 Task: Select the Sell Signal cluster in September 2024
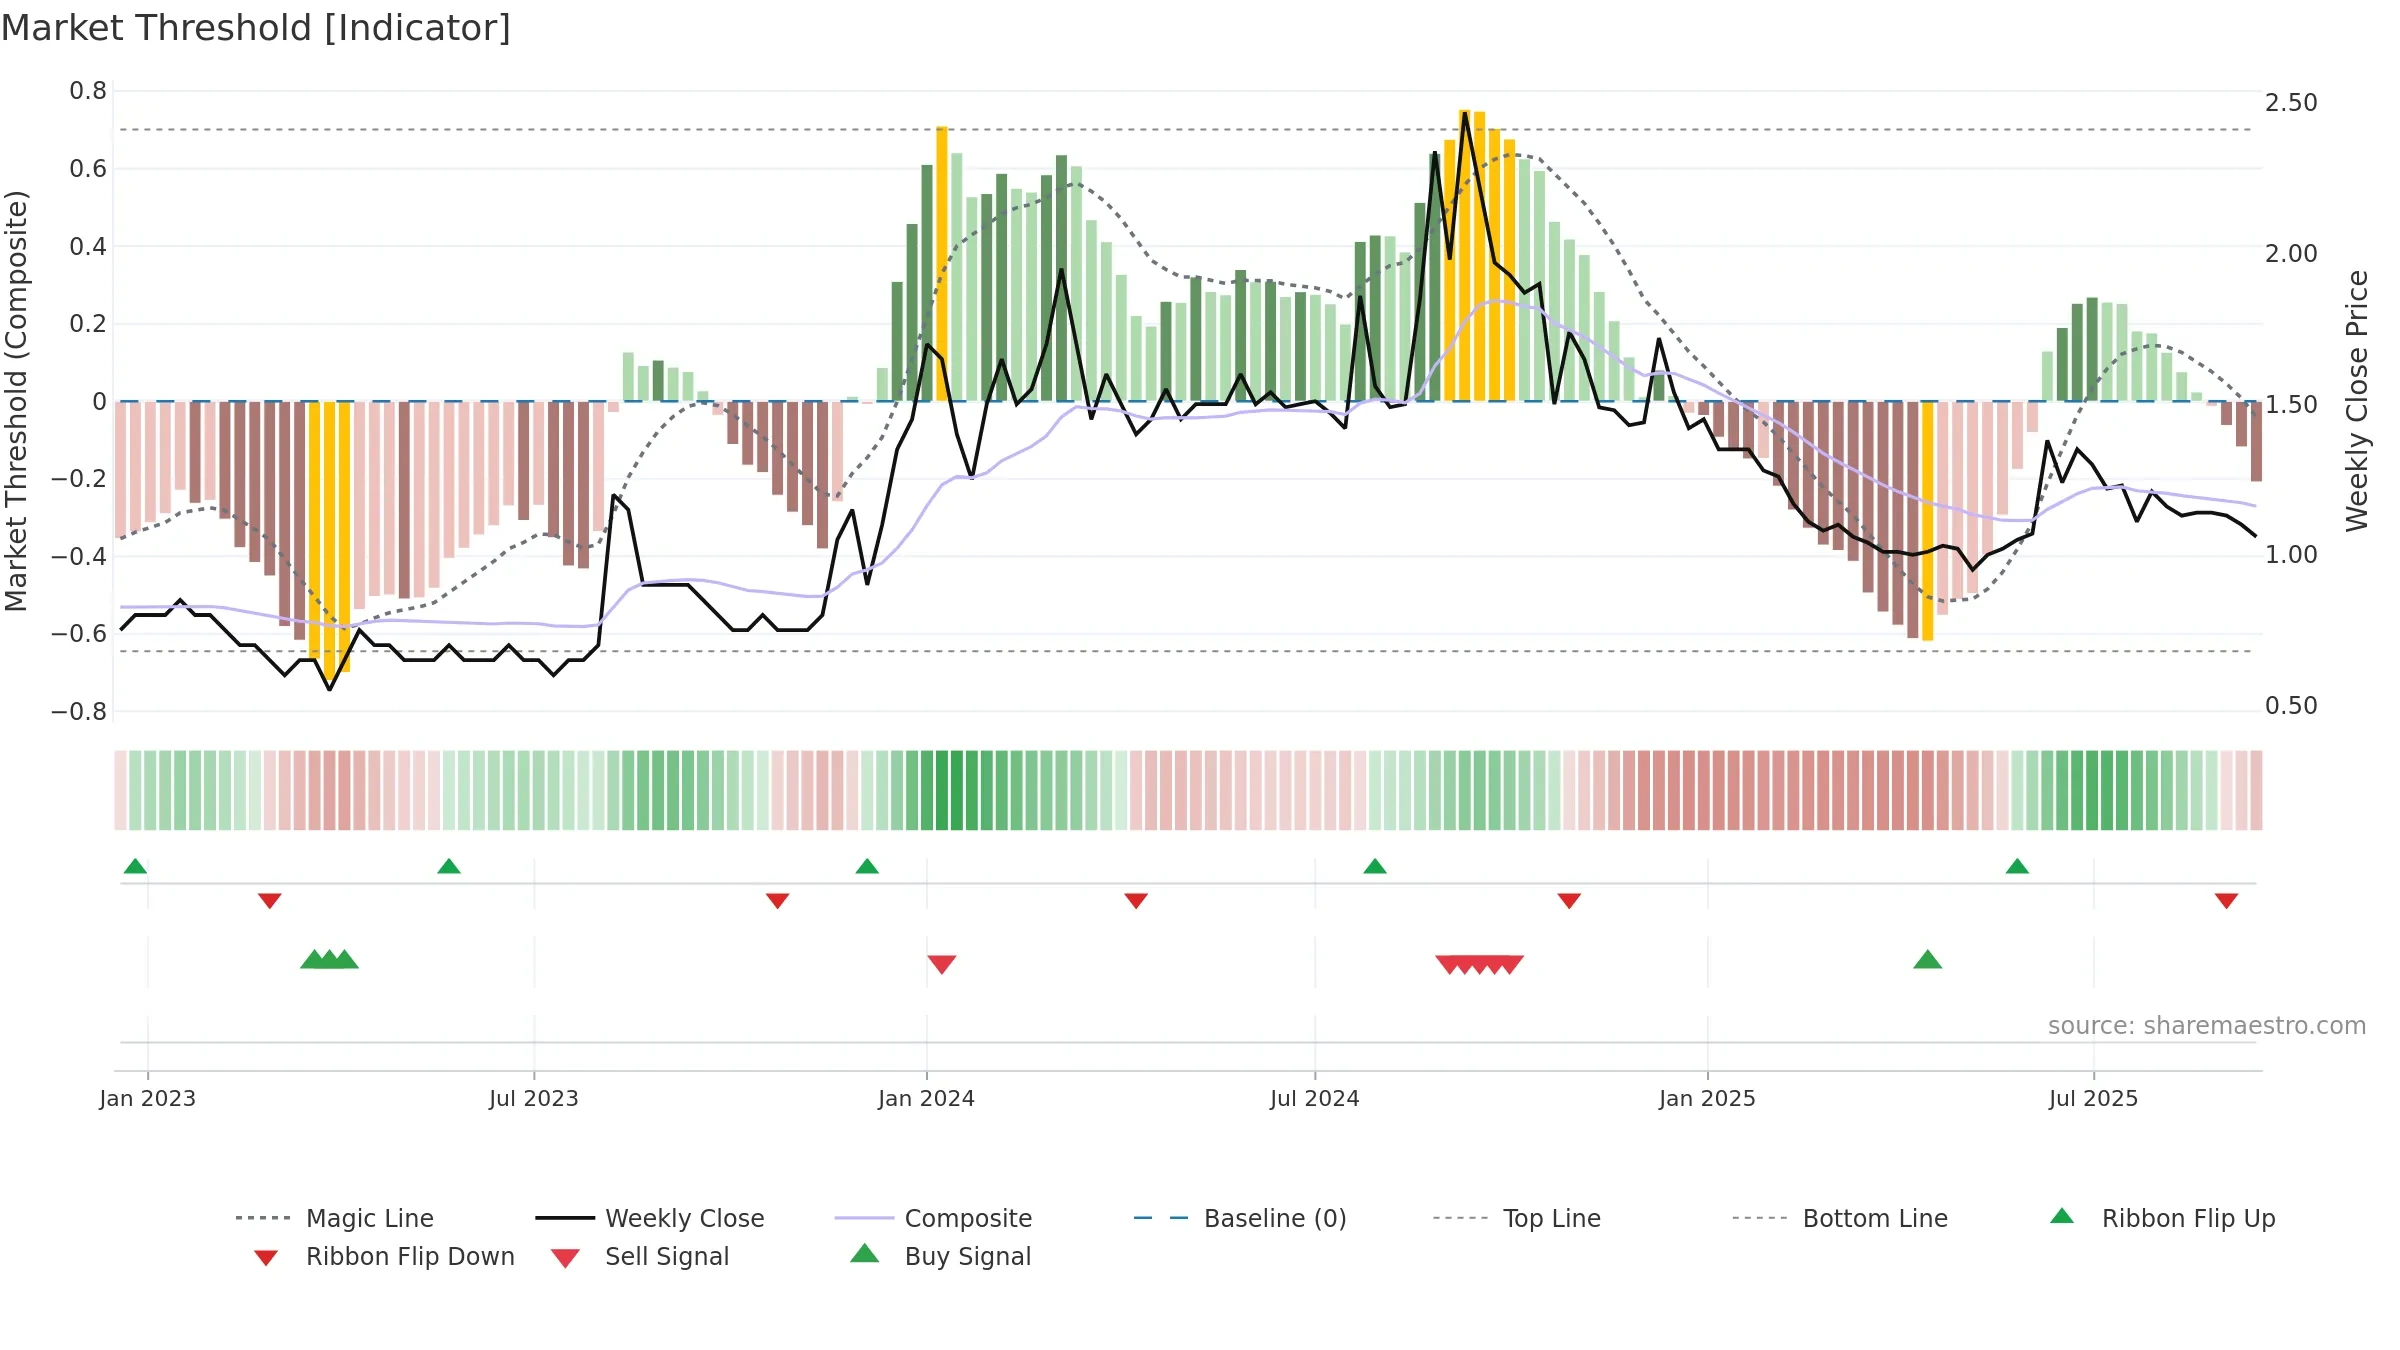coord(1479,964)
